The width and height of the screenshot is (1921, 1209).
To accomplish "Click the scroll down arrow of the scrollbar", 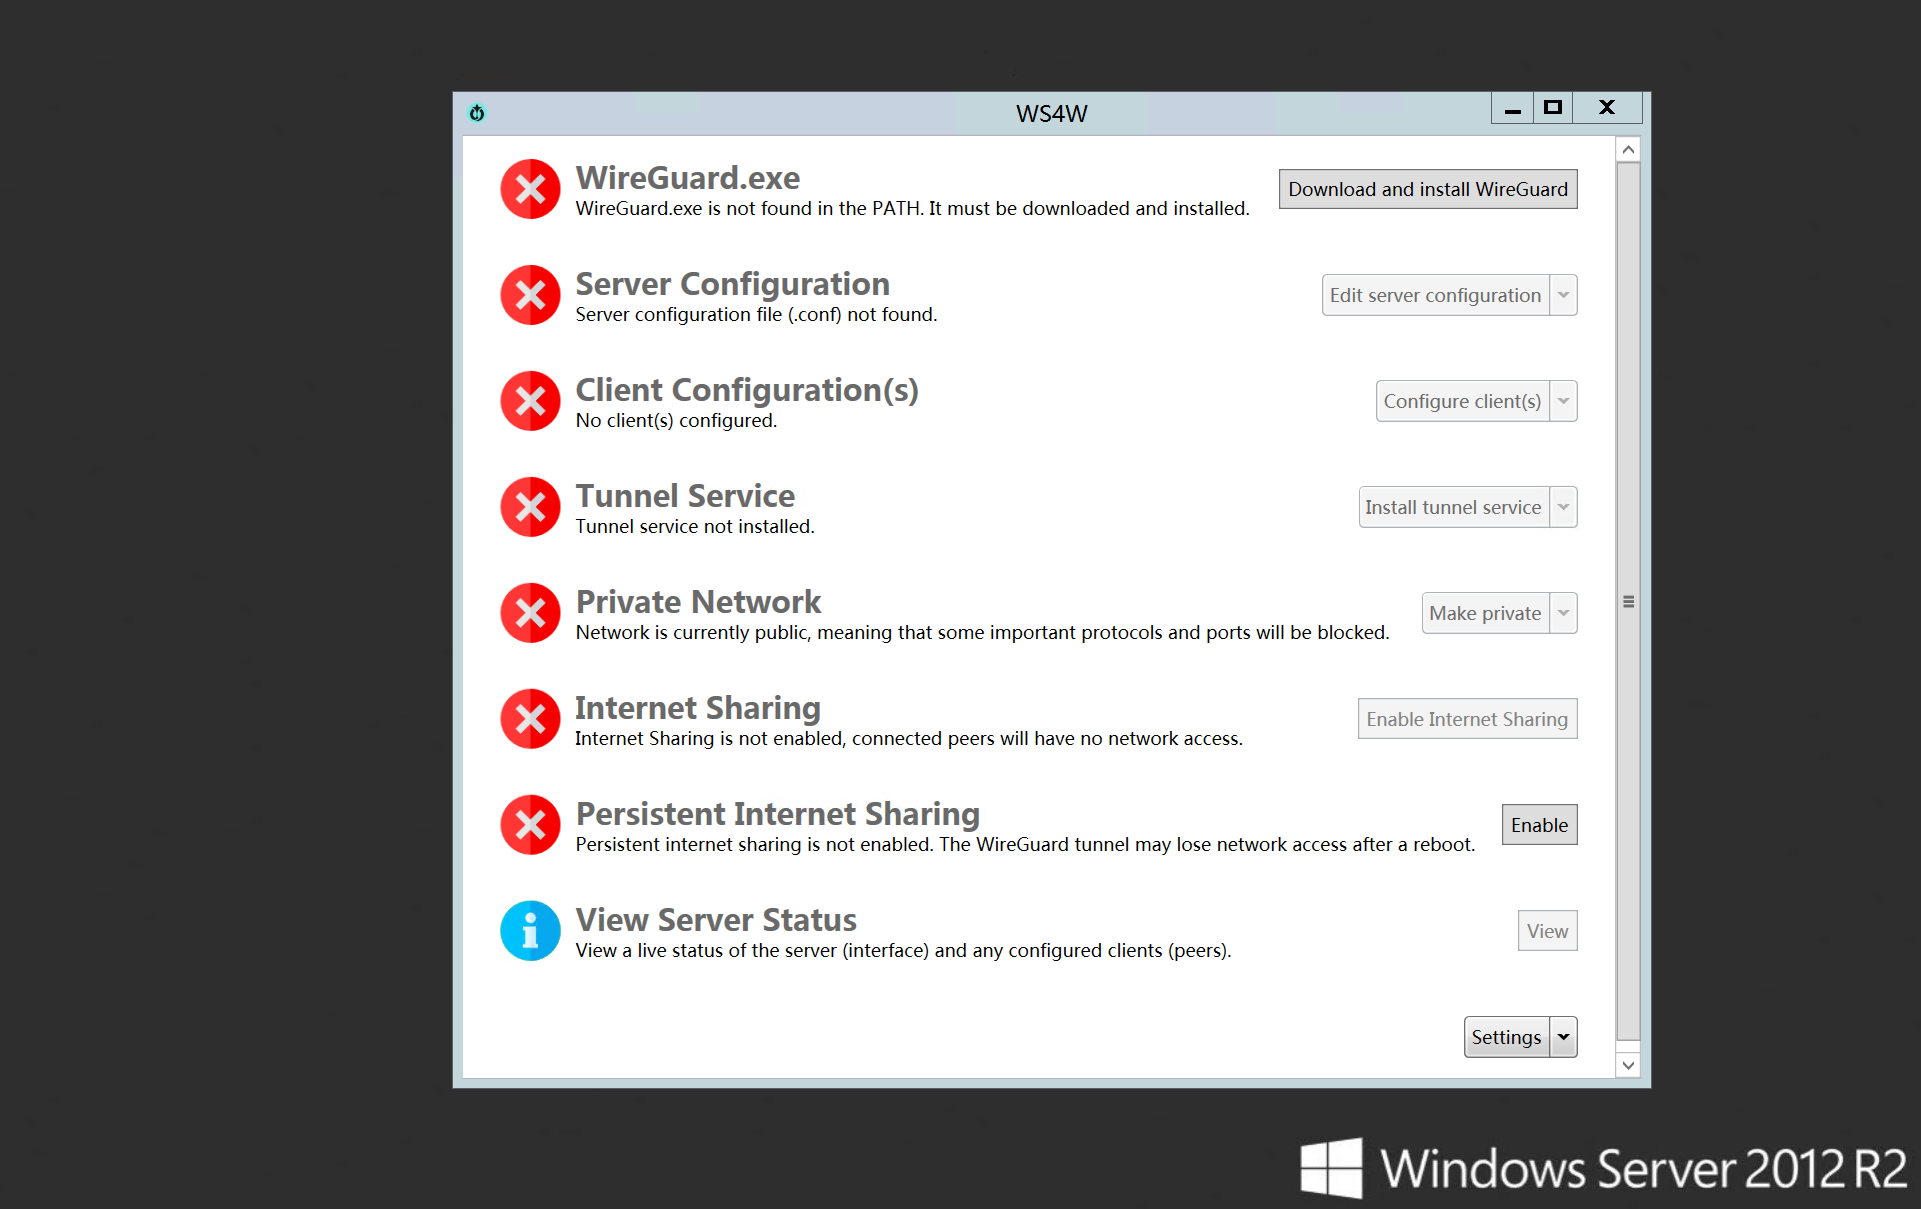I will click(x=1628, y=1065).
